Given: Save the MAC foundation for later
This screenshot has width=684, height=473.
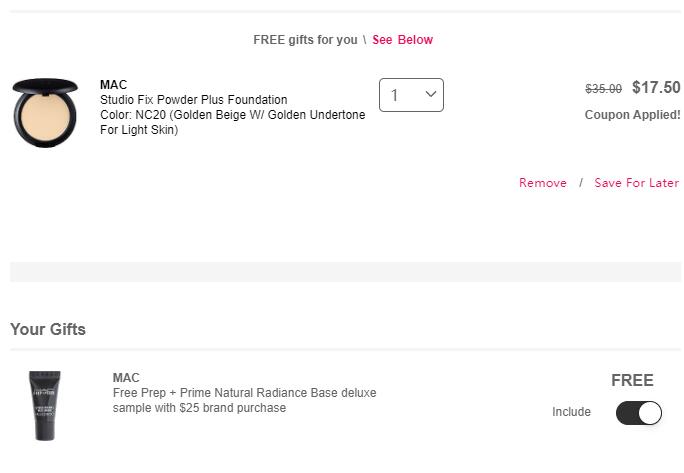Looking at the screenshot, I should (636, 183).
